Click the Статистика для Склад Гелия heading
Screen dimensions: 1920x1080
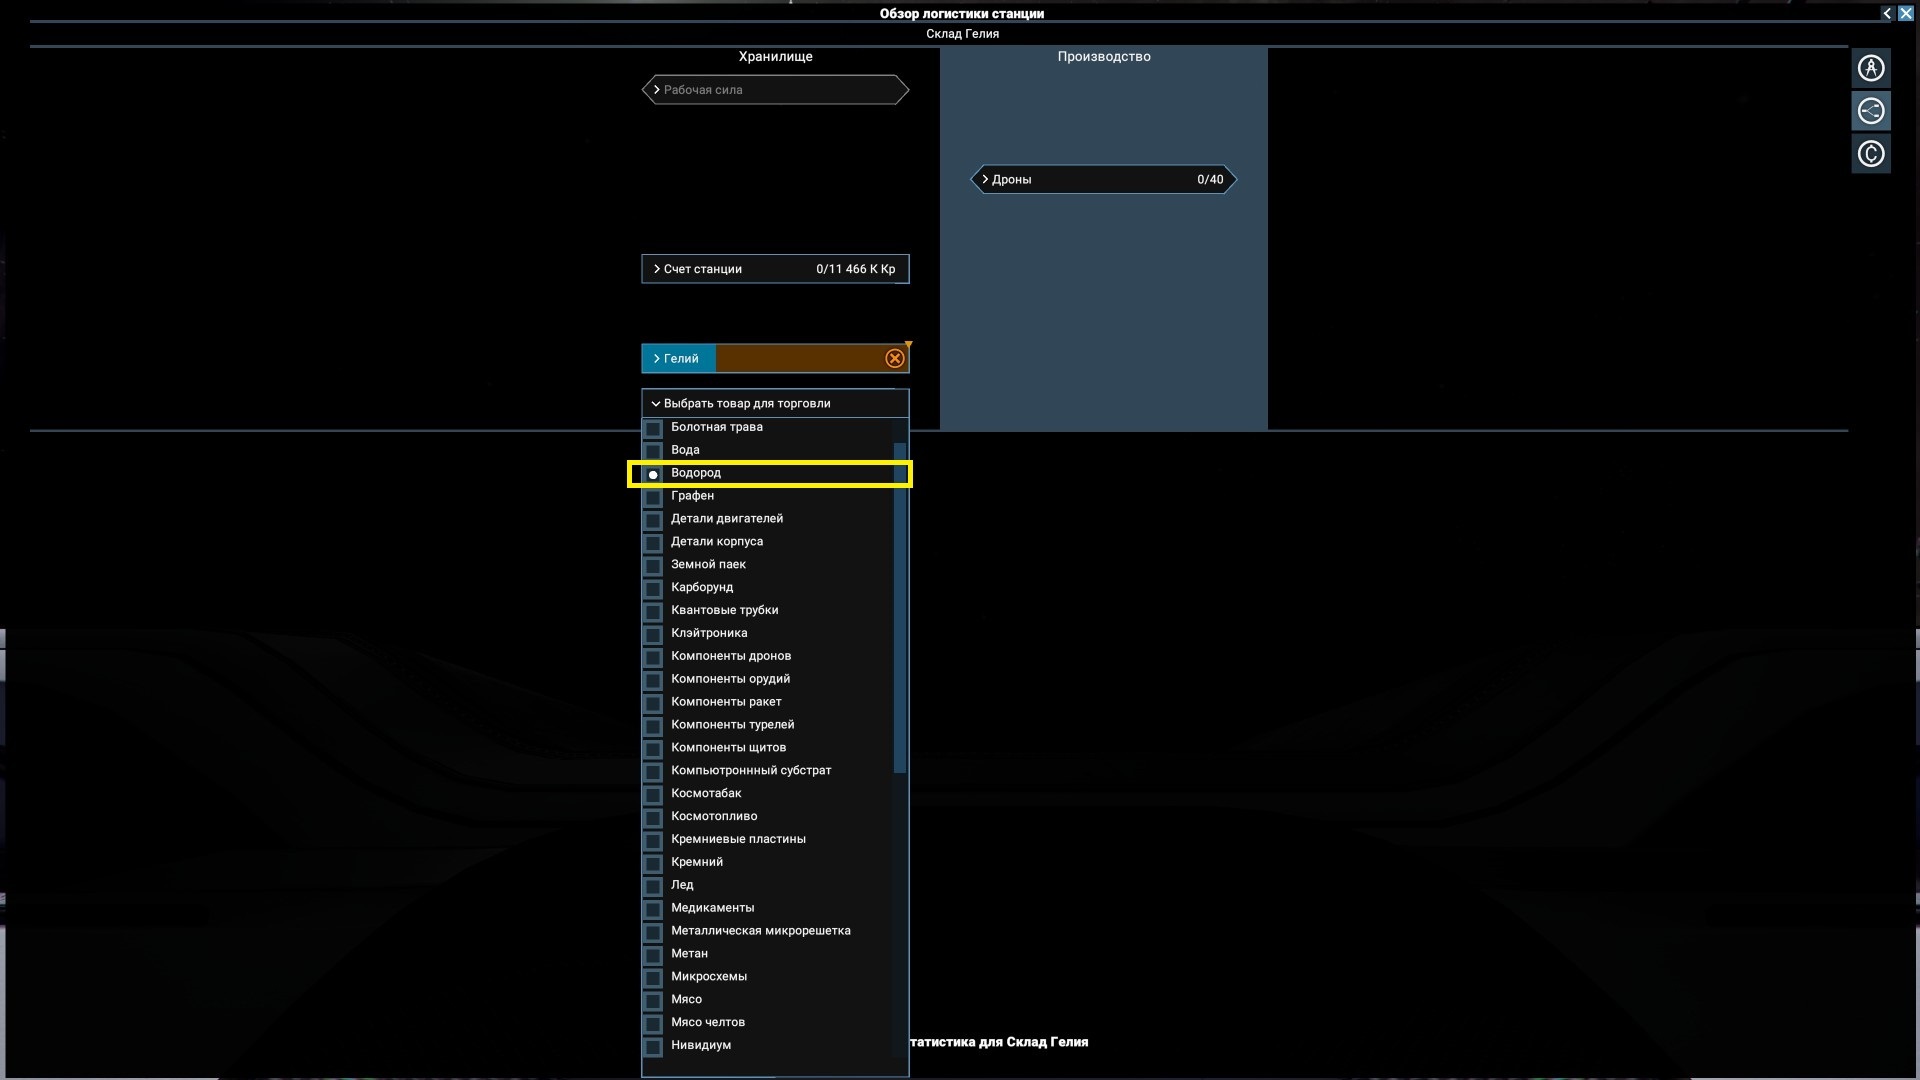click(999, 1042)
